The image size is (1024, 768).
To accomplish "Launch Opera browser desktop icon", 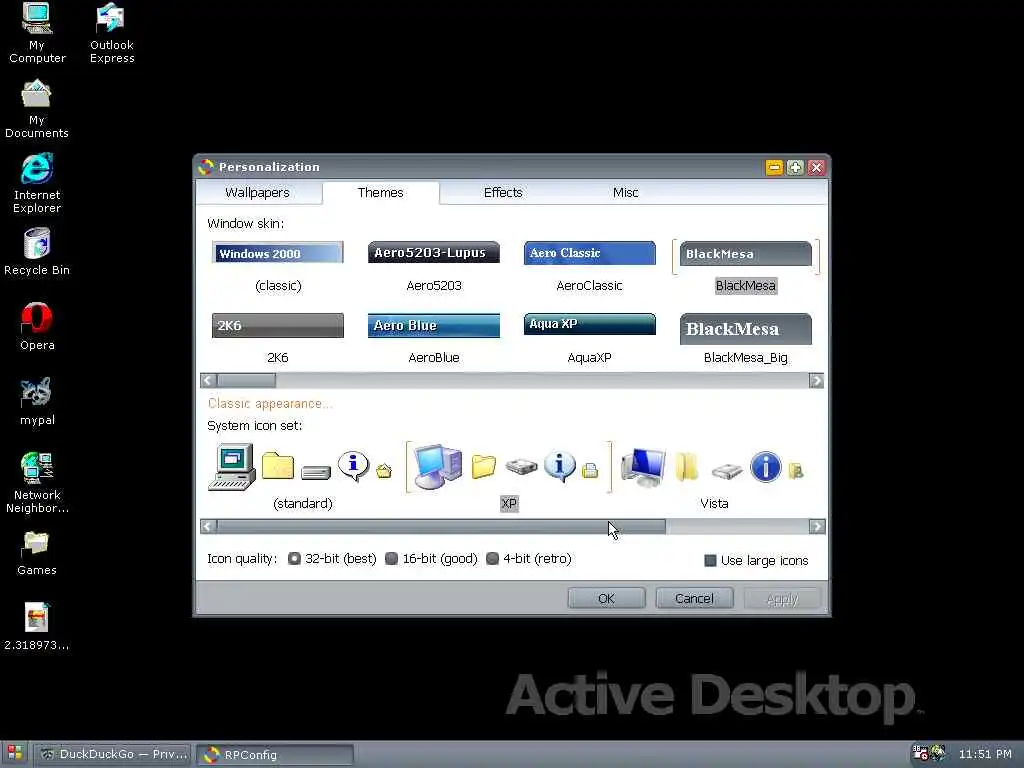I will pos(37,327).
